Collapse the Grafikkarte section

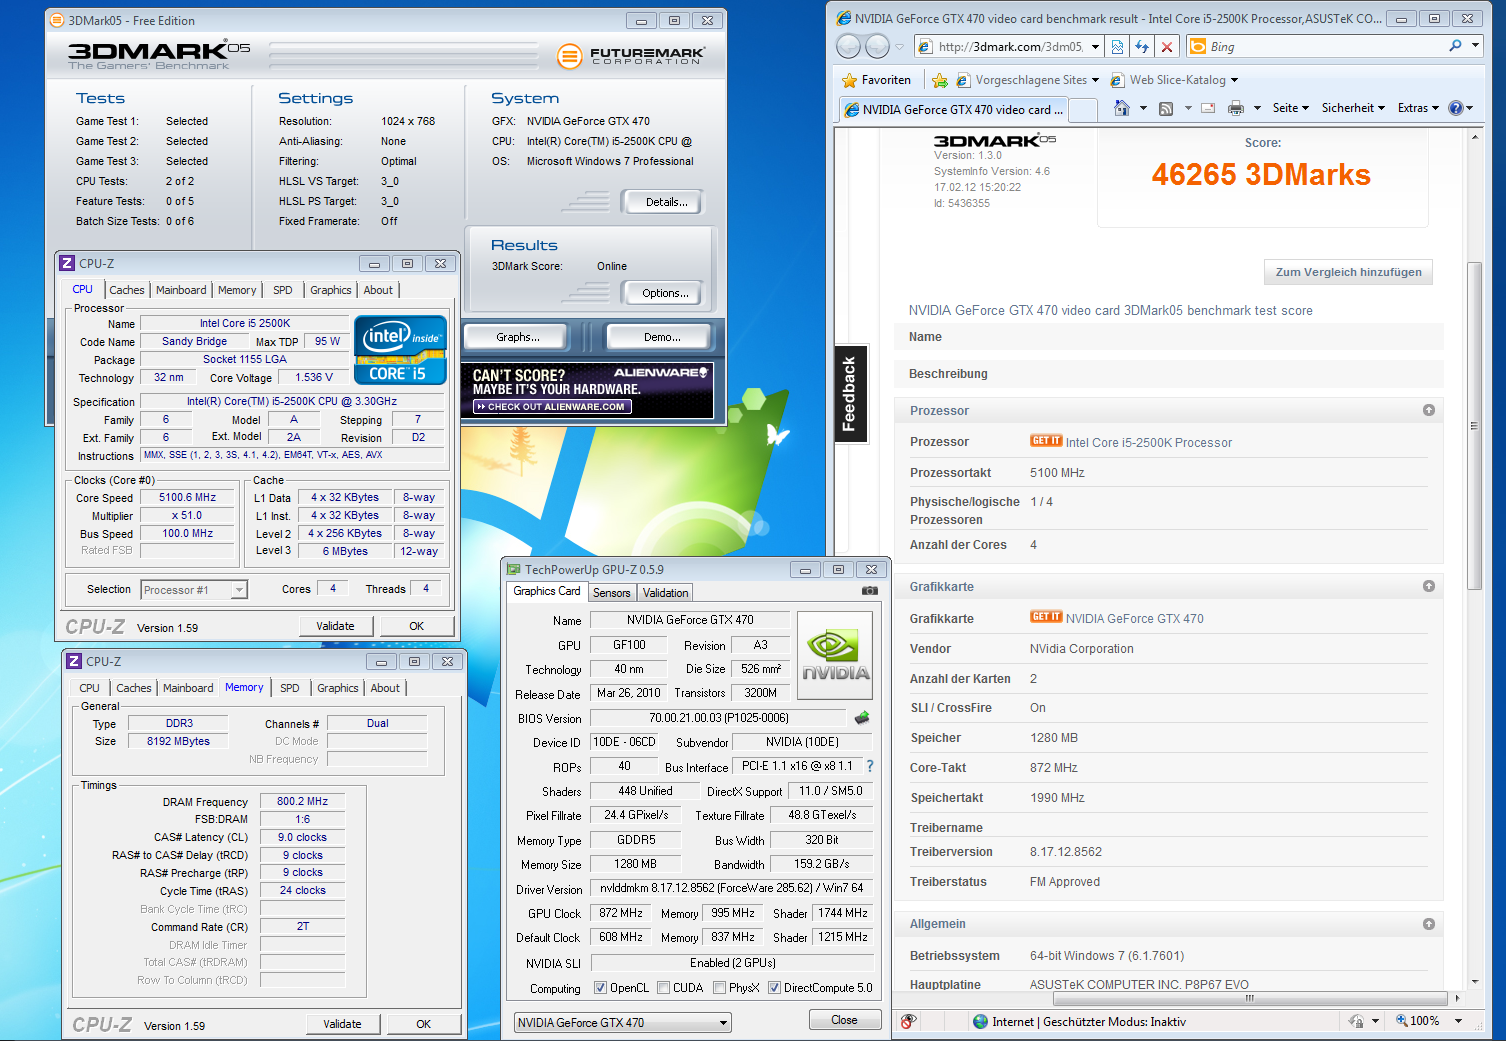click(1429, 586)
